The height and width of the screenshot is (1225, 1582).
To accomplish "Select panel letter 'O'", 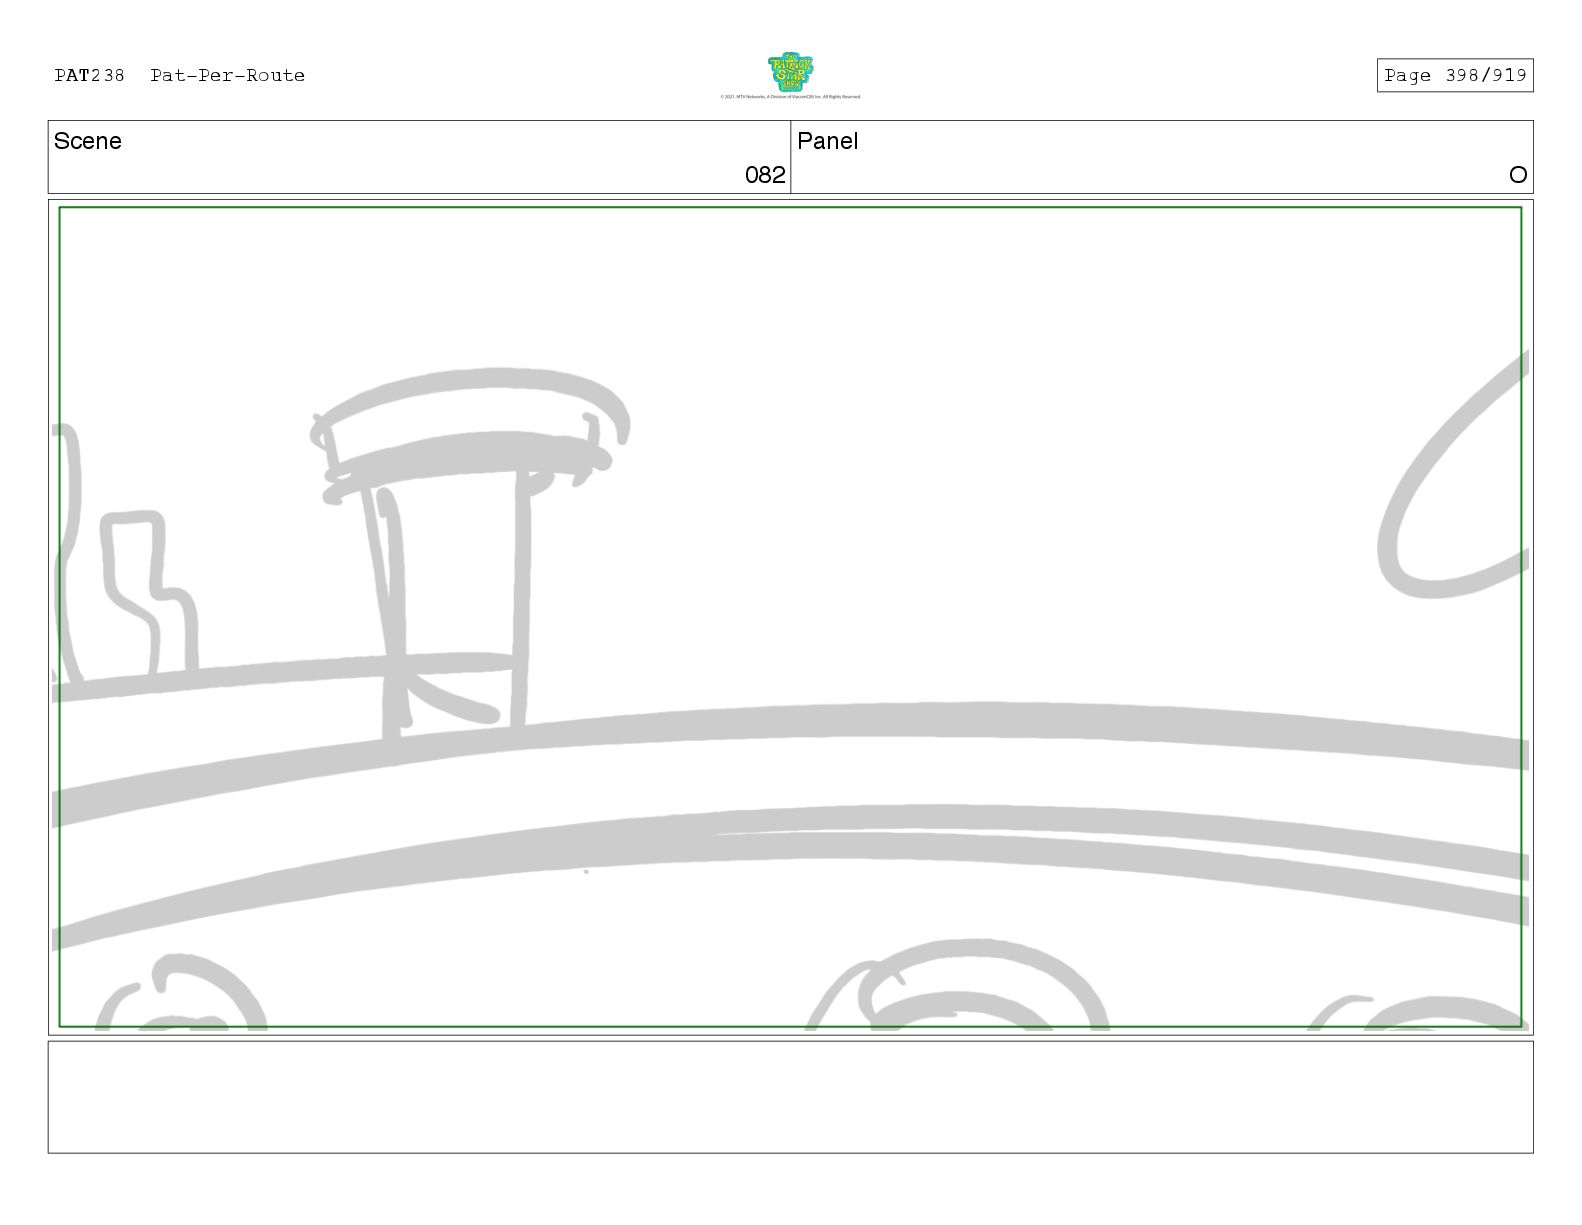I will coord(1518,175).
